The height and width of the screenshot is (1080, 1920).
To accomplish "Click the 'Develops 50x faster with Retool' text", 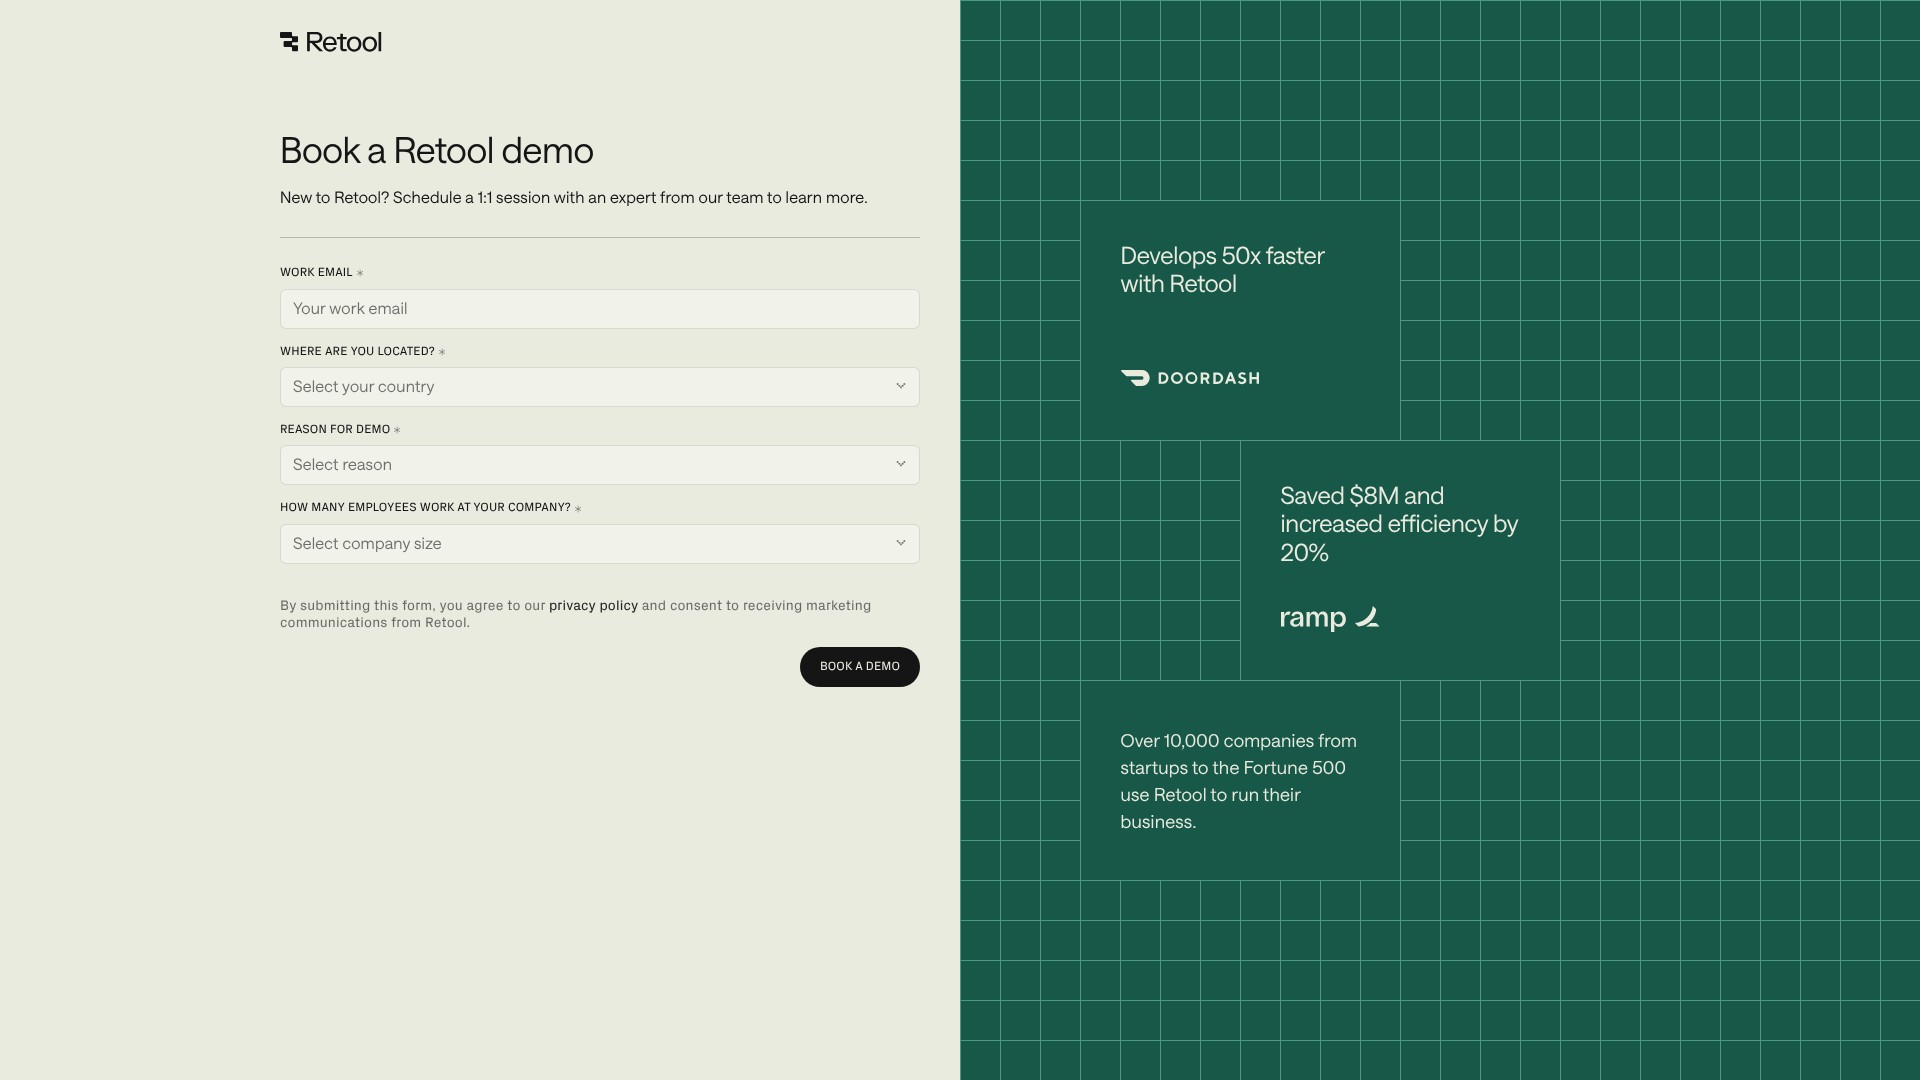I will [1222, 270].
